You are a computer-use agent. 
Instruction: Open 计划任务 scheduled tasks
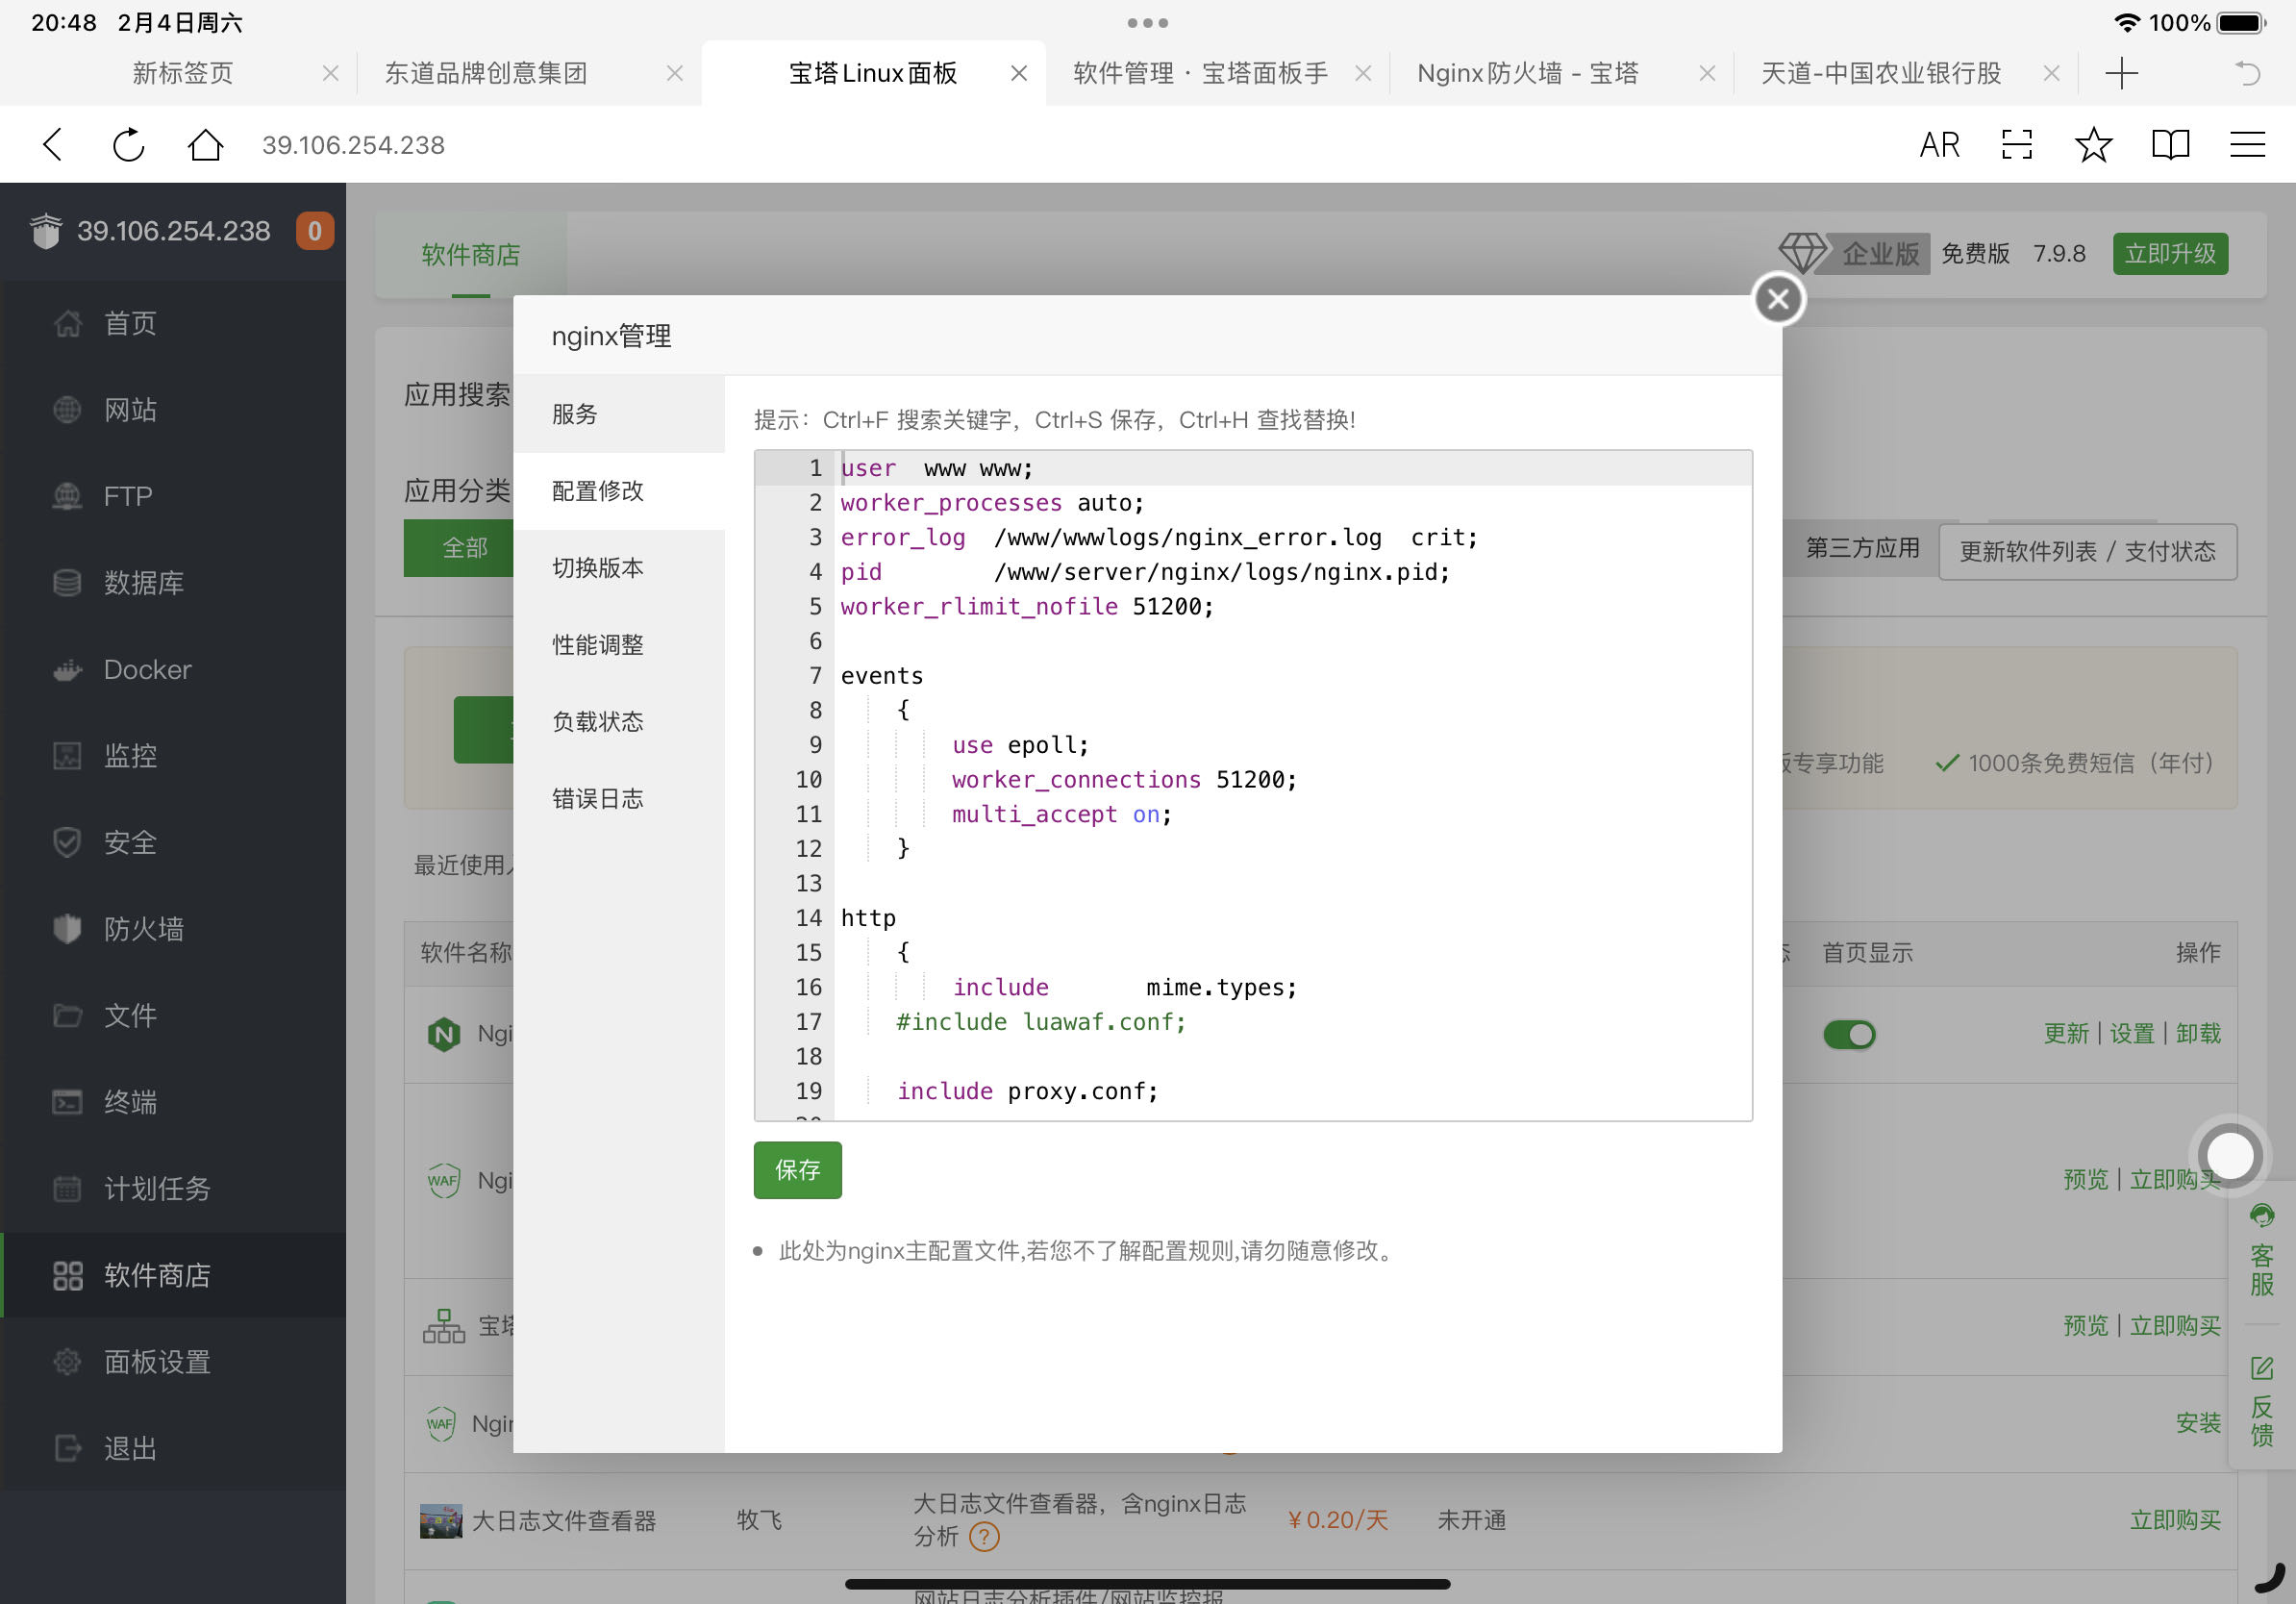point(156,1189)
